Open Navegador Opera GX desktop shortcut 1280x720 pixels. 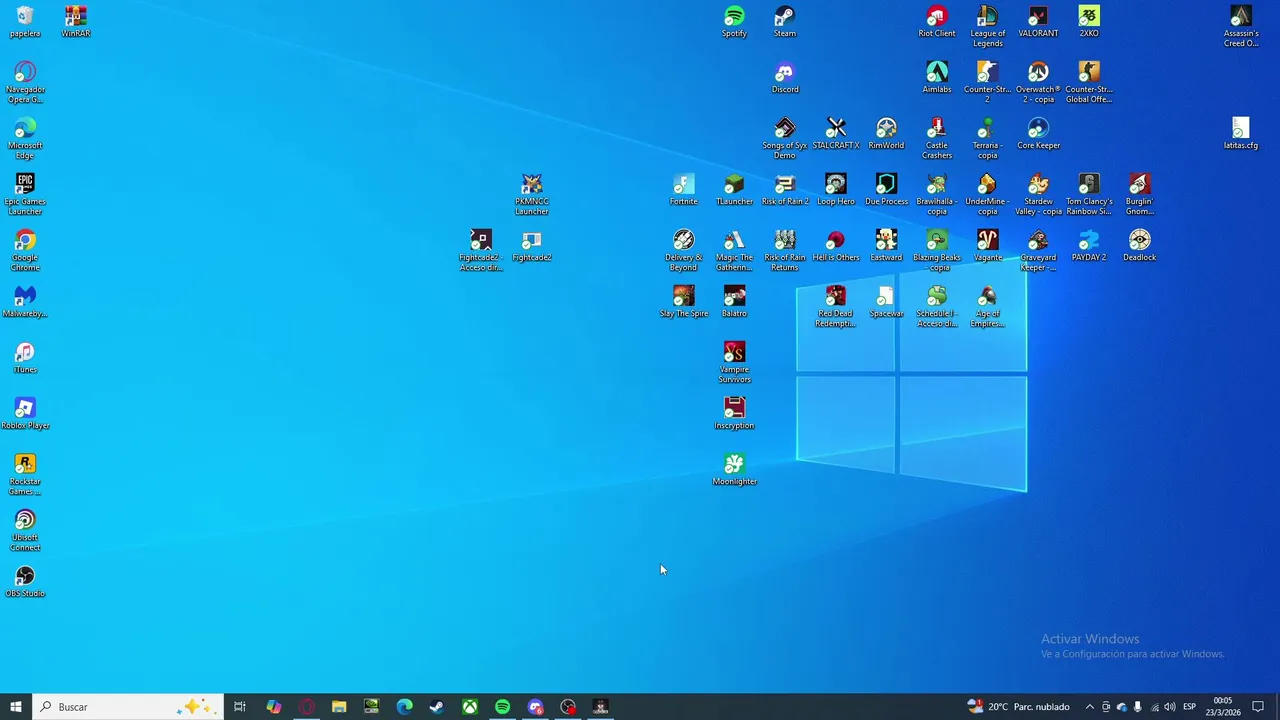click(x=25, y=82)
